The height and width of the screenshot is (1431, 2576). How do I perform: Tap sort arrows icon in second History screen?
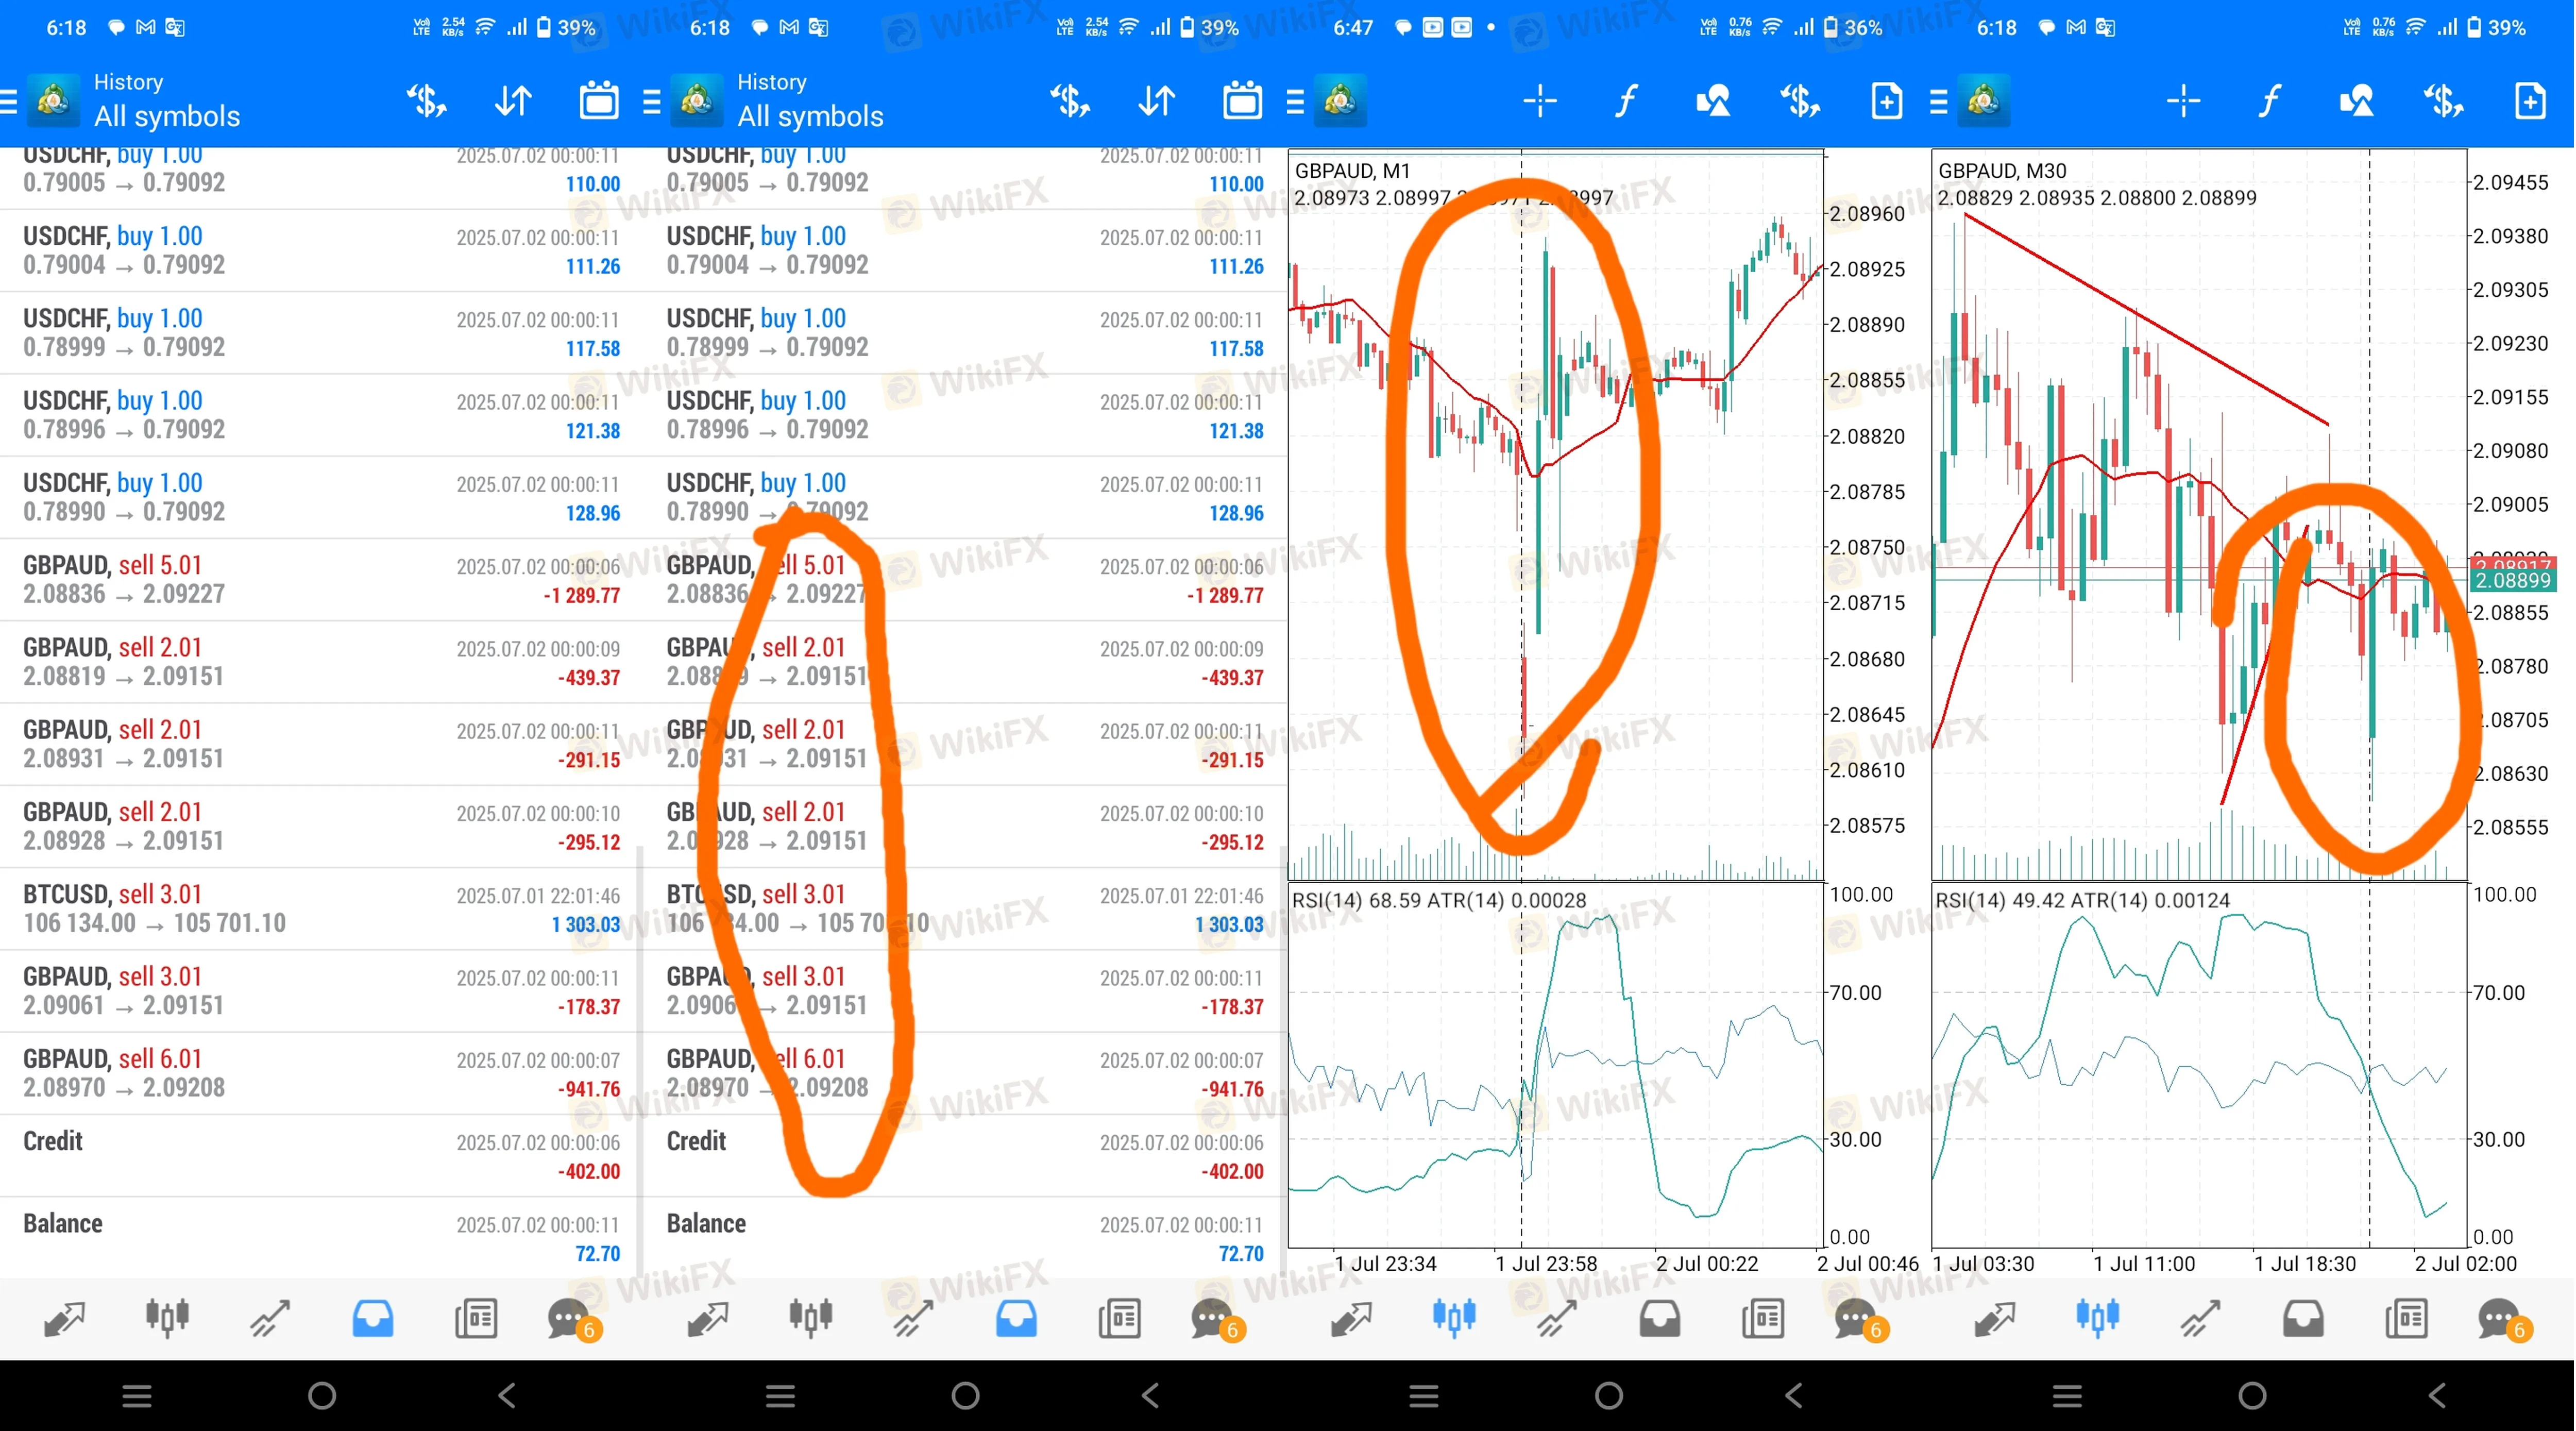click(1156, 101)
